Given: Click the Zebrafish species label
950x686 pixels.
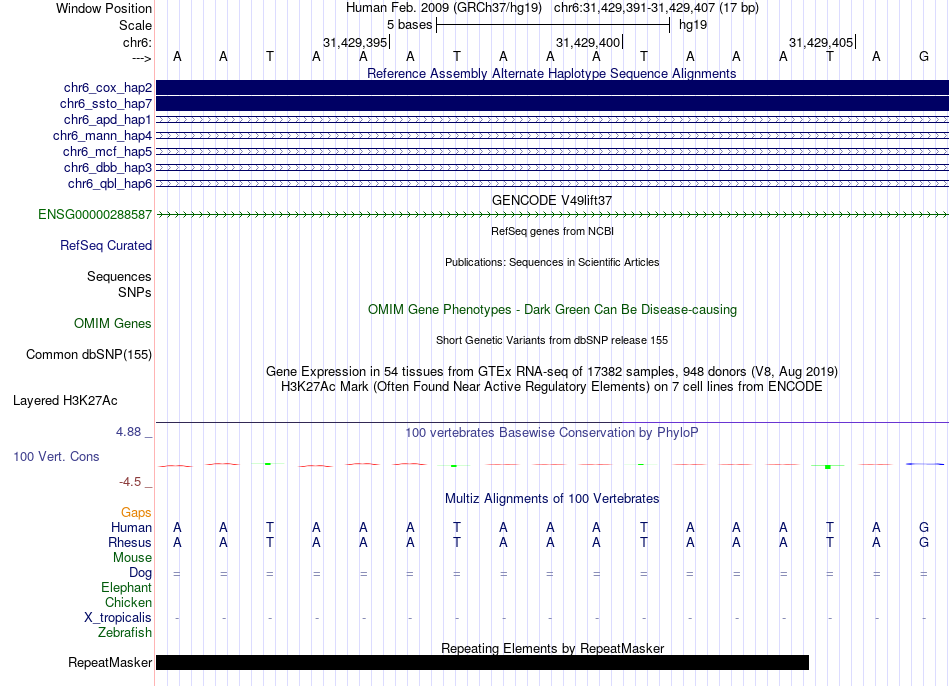Looking at the screenshot, I should (125, 633).
